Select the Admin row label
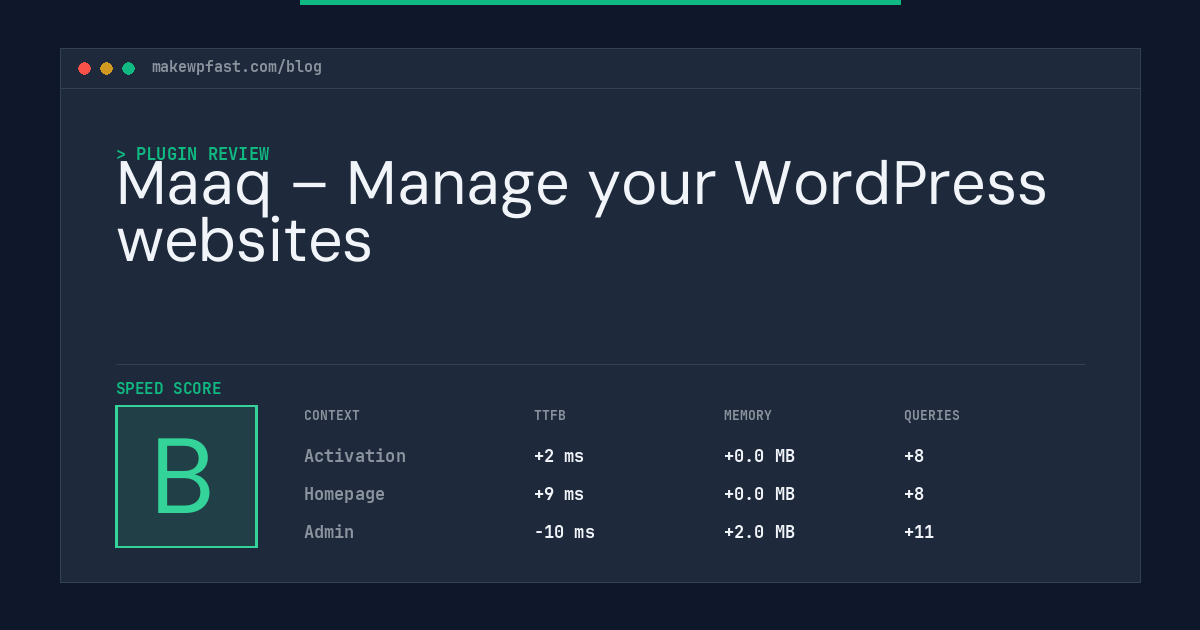The height and width of the screenshot is (630, 1200). pyautogui.click(x=329, y=532)
